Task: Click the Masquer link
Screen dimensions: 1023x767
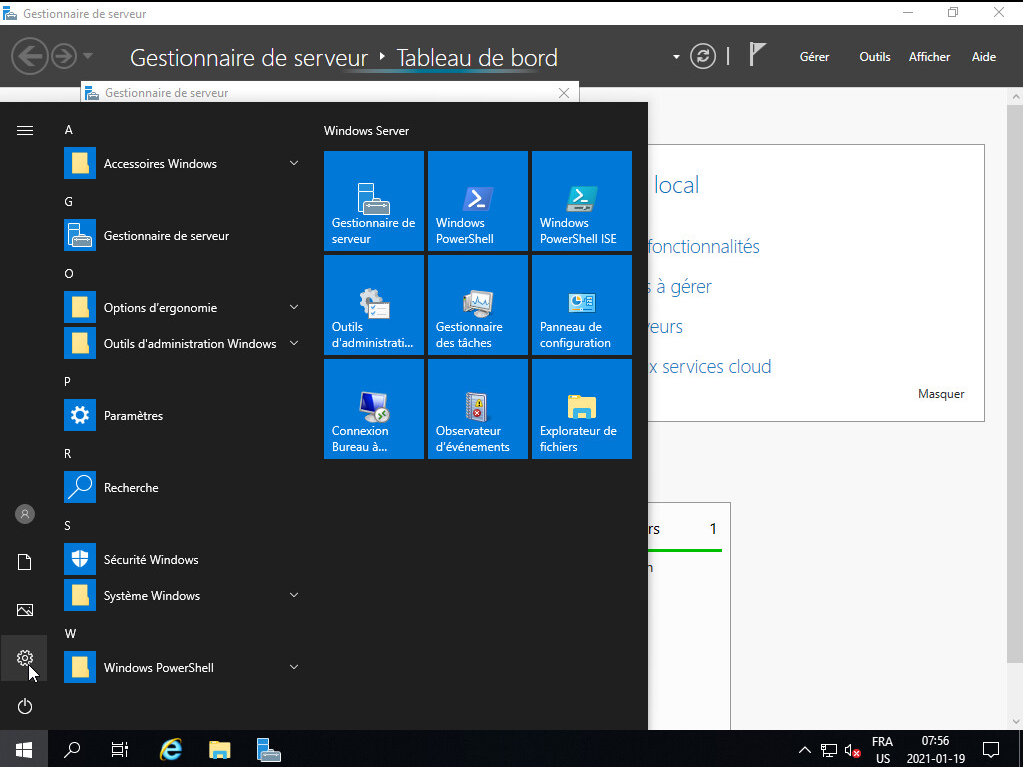Action: pyautogui.click(x=940, y=394)
